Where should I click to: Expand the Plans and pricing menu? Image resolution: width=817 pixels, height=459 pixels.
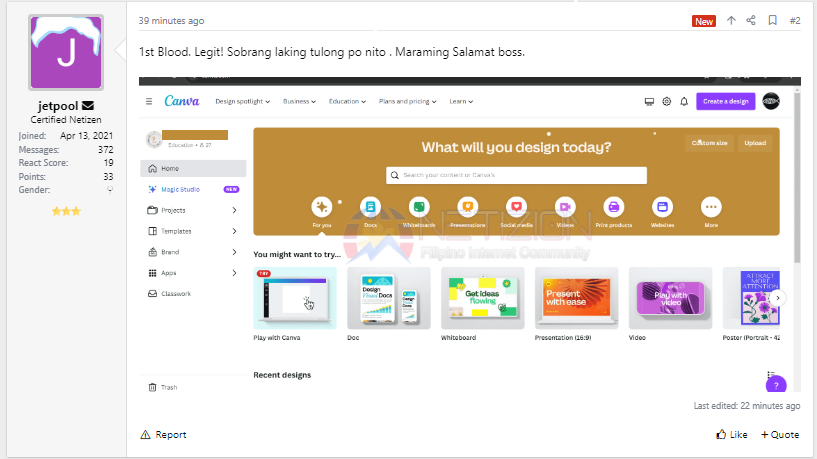pyautogui.click(x=407, y=102)
